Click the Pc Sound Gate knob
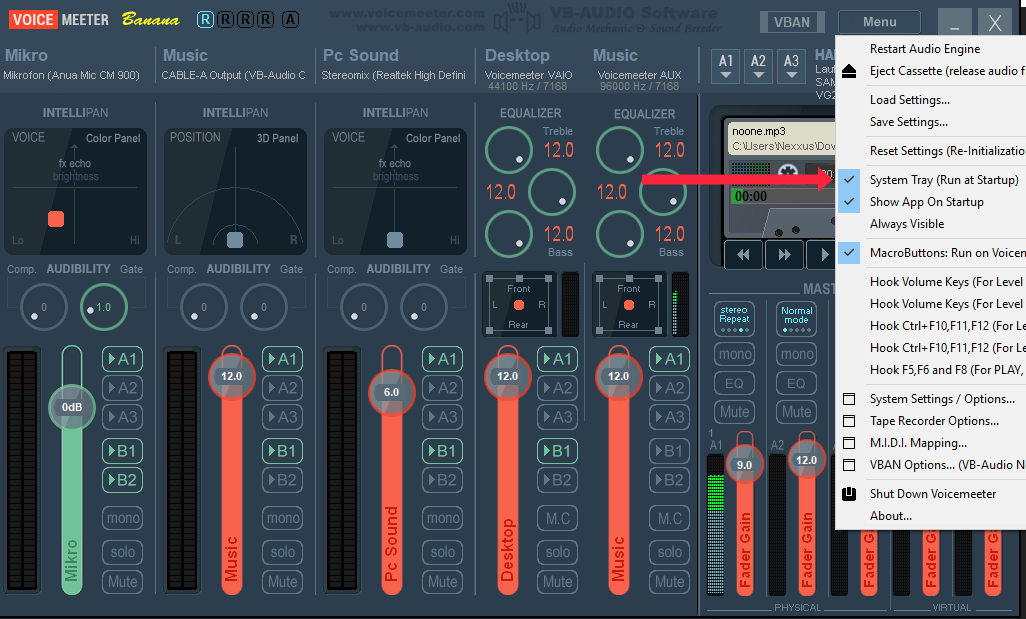 [423, 307]
